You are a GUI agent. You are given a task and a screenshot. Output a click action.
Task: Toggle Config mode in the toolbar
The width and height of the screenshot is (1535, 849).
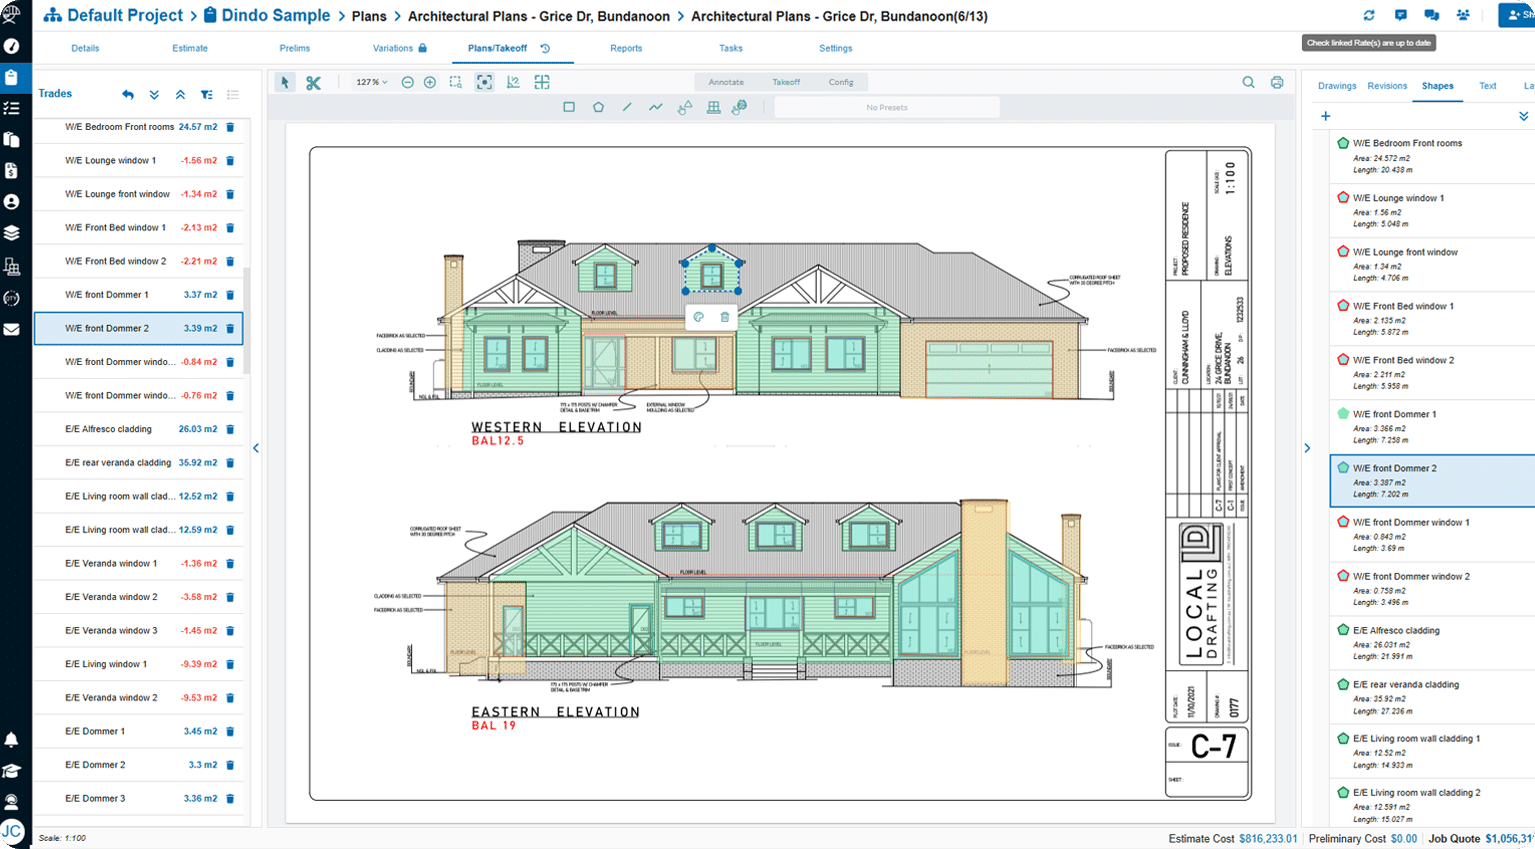pyautogui.click(x=841, y=82)
